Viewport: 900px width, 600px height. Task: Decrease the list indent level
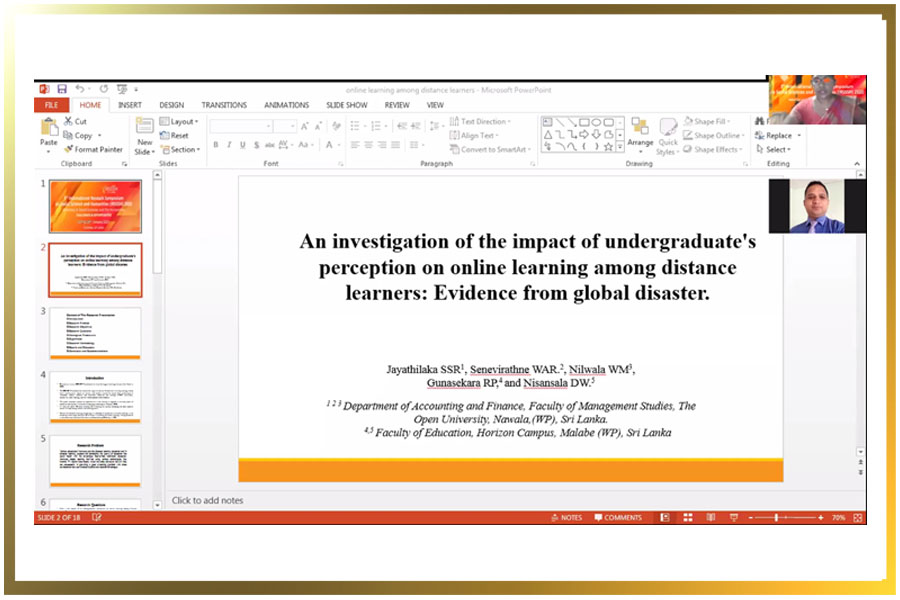click(x=402, y=126)
